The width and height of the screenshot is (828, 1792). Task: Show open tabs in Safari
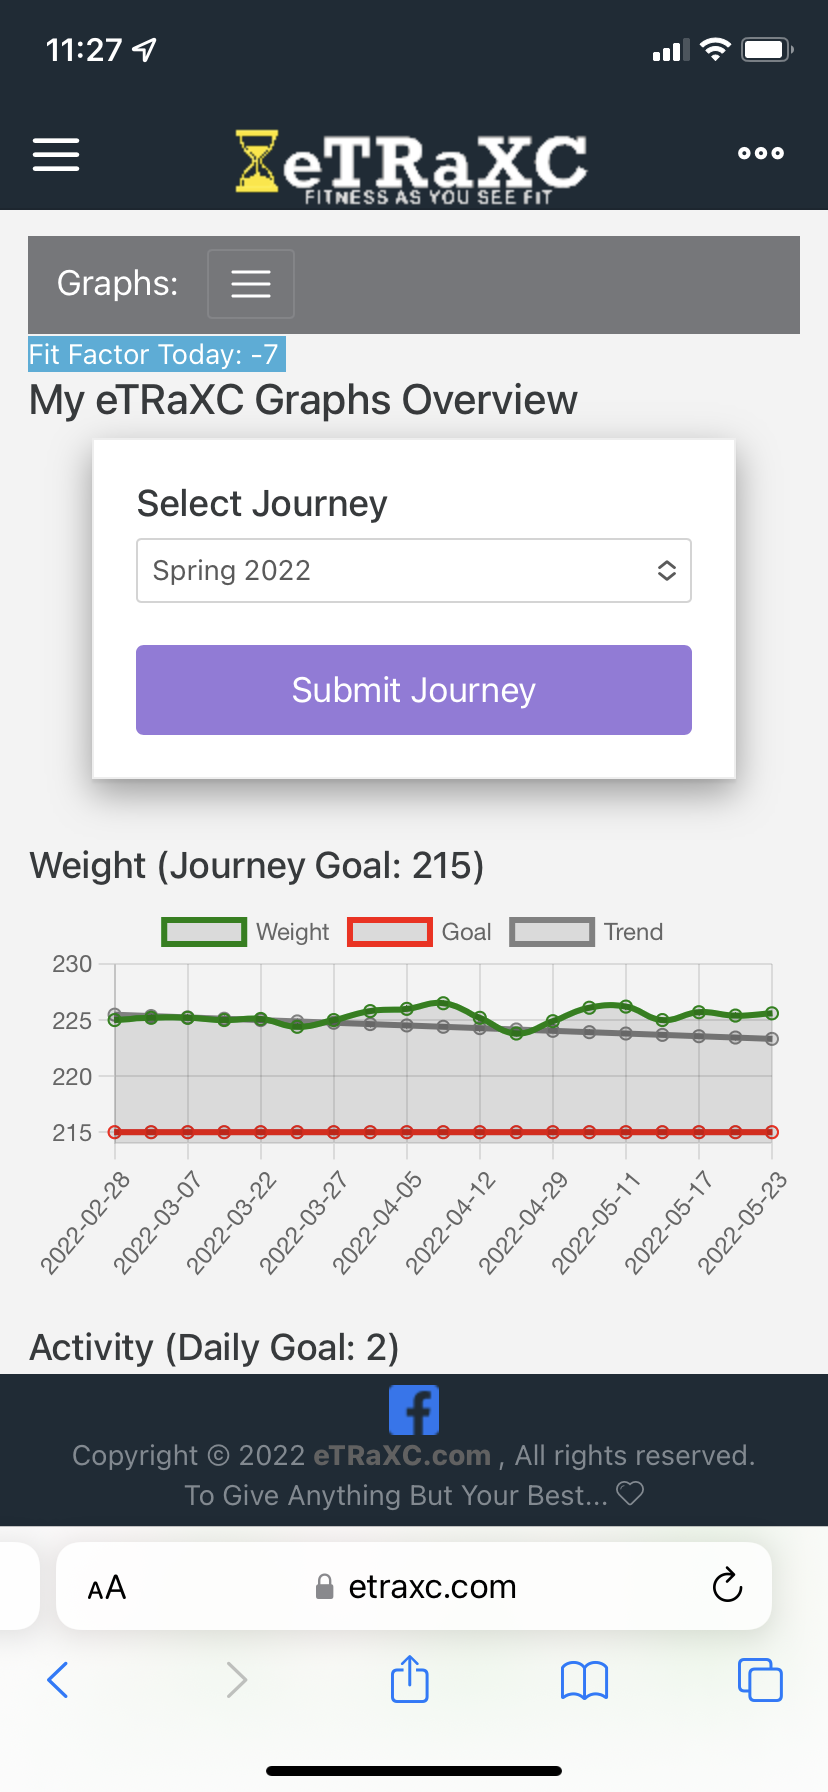tap(760, 1679)
